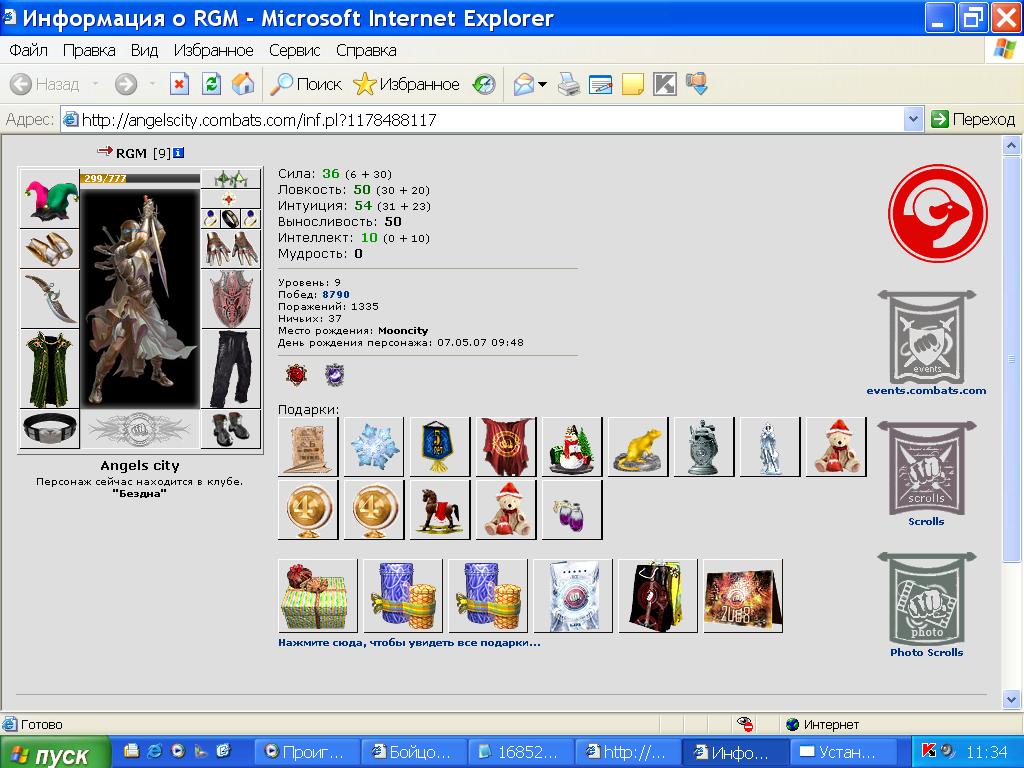Click the 299/777 health bar
This screenshot has width=1024, height=768.
coord(140,178)
